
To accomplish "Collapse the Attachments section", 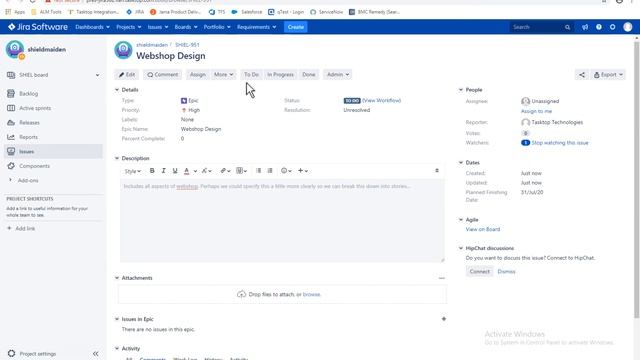I will click(117, 278).
